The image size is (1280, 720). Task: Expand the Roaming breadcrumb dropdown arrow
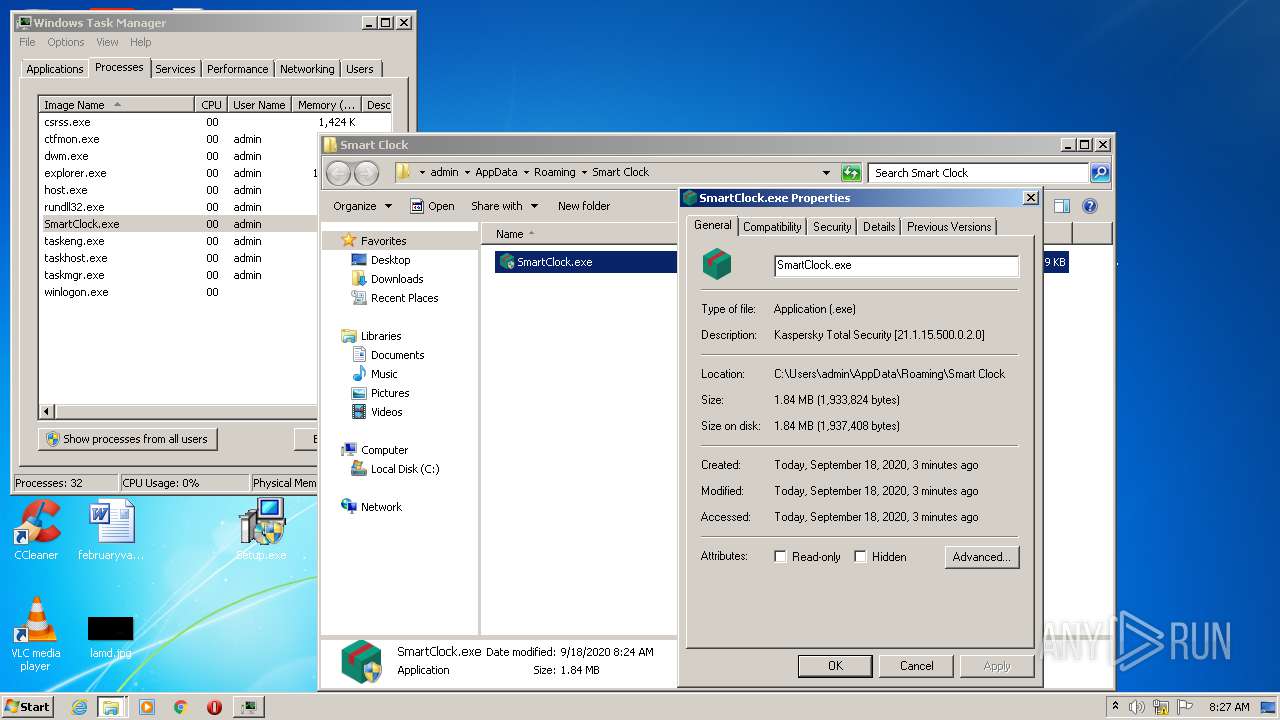coord(584,172)
